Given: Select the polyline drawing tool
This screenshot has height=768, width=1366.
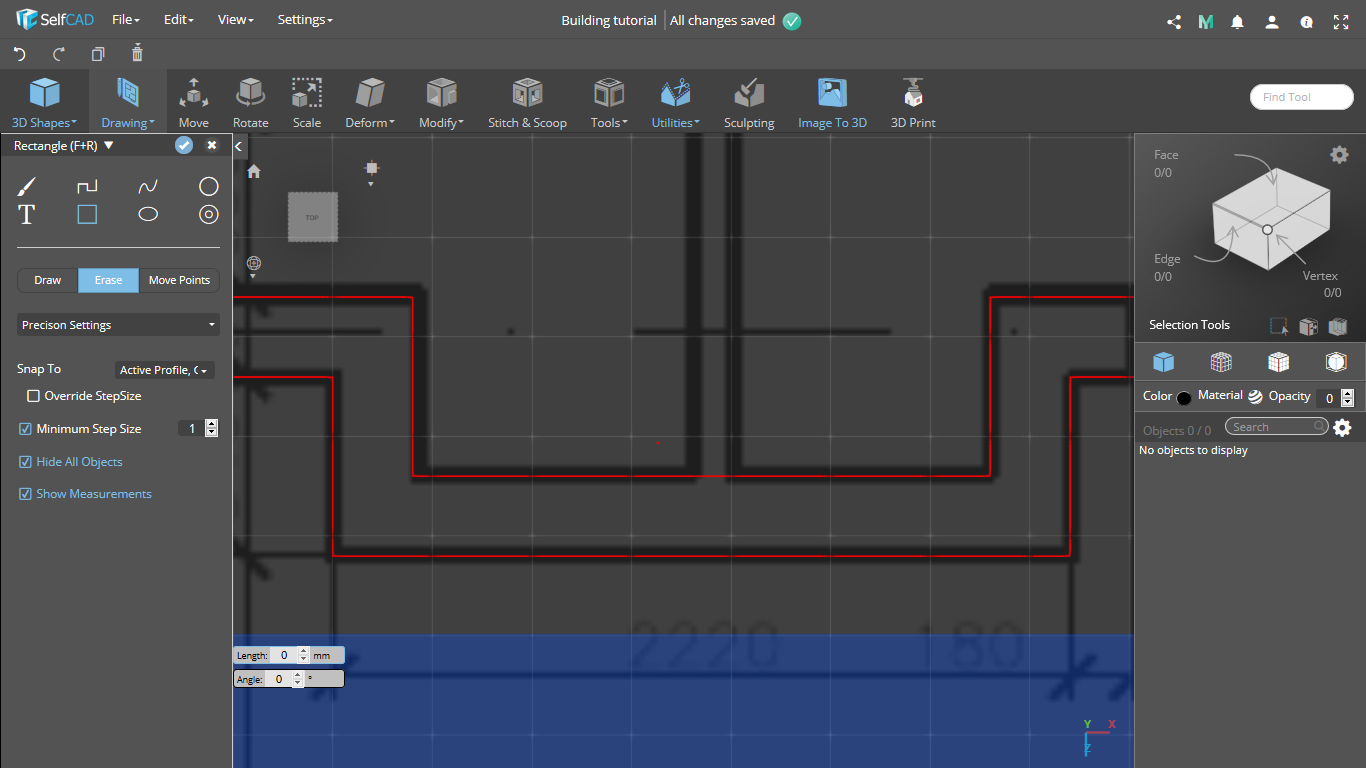Looking at the screenshot, I should click(87, 186).
